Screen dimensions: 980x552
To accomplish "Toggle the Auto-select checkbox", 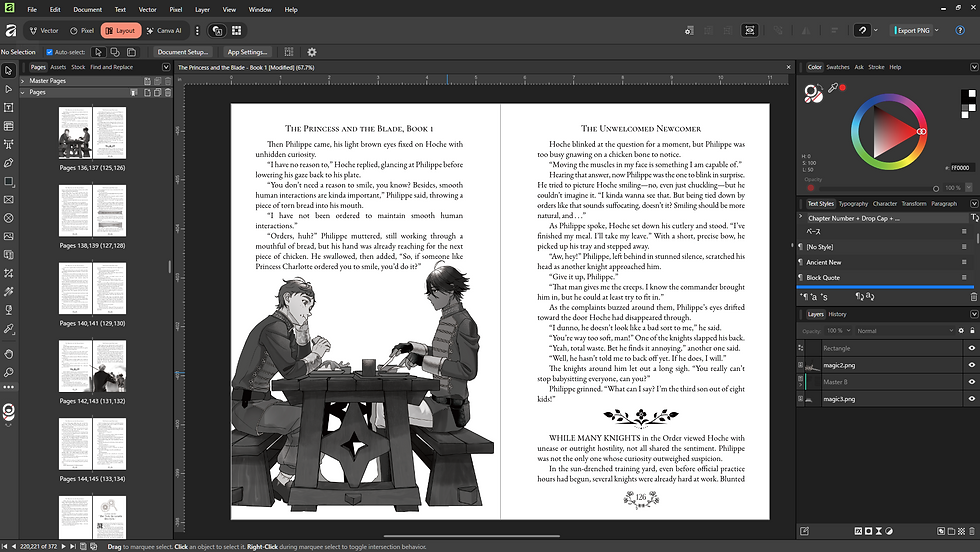I will click(49, 52).
